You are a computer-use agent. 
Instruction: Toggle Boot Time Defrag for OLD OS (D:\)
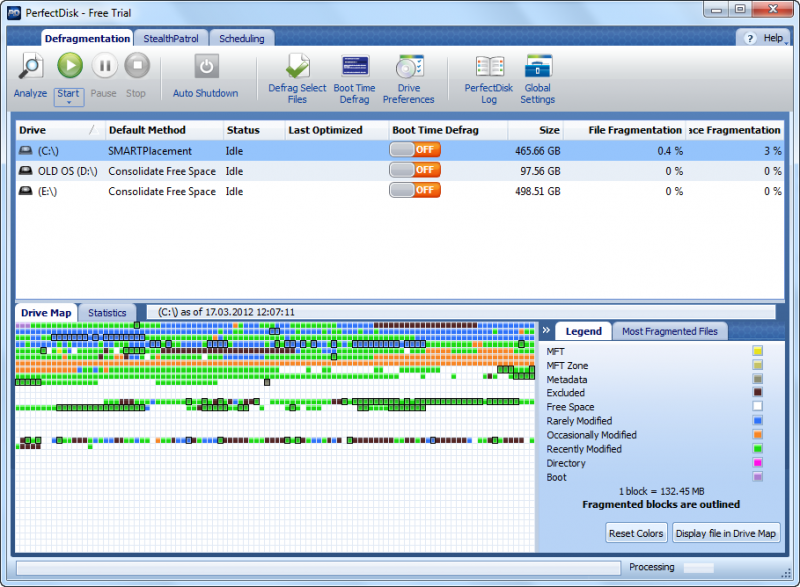[x=415, y=170]
